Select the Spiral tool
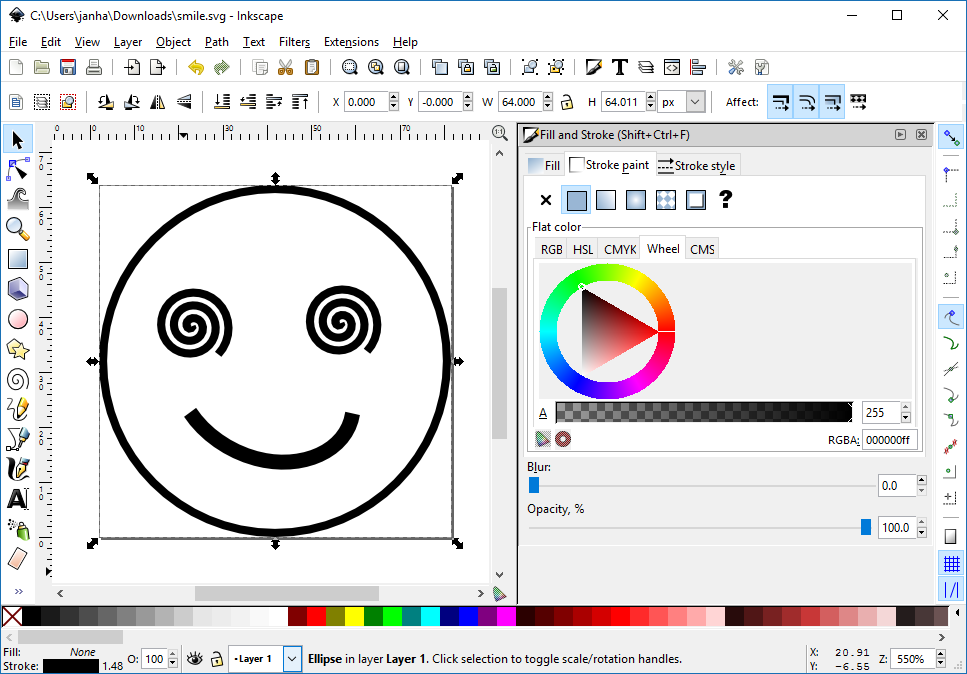 pyautogui.click(x=17, y=379)
